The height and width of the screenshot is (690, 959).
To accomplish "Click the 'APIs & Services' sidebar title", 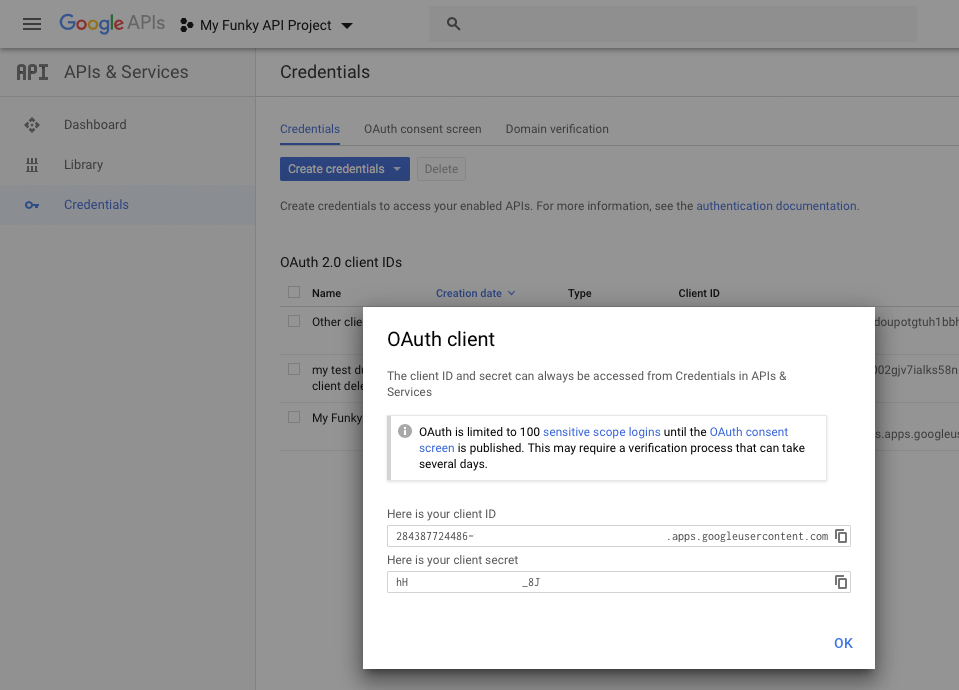I will [127, 72].
